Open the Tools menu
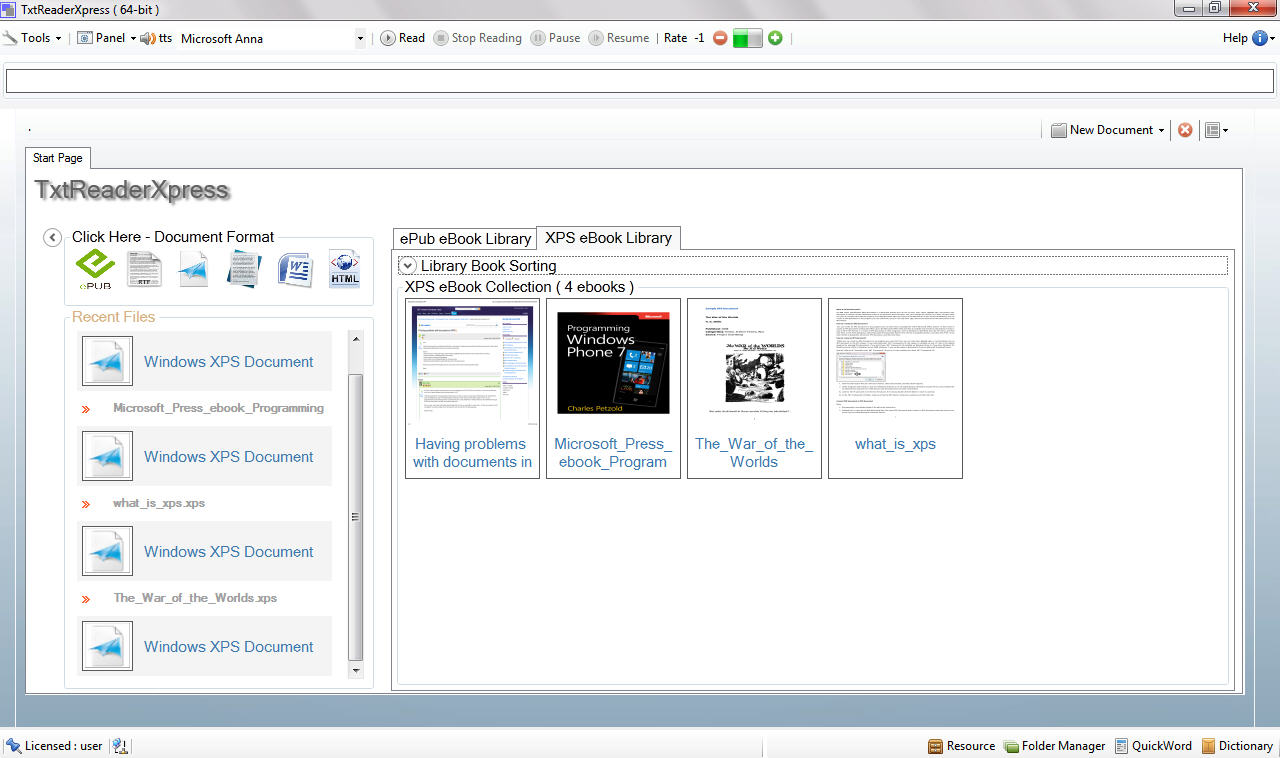 click(x=33, y=38)
